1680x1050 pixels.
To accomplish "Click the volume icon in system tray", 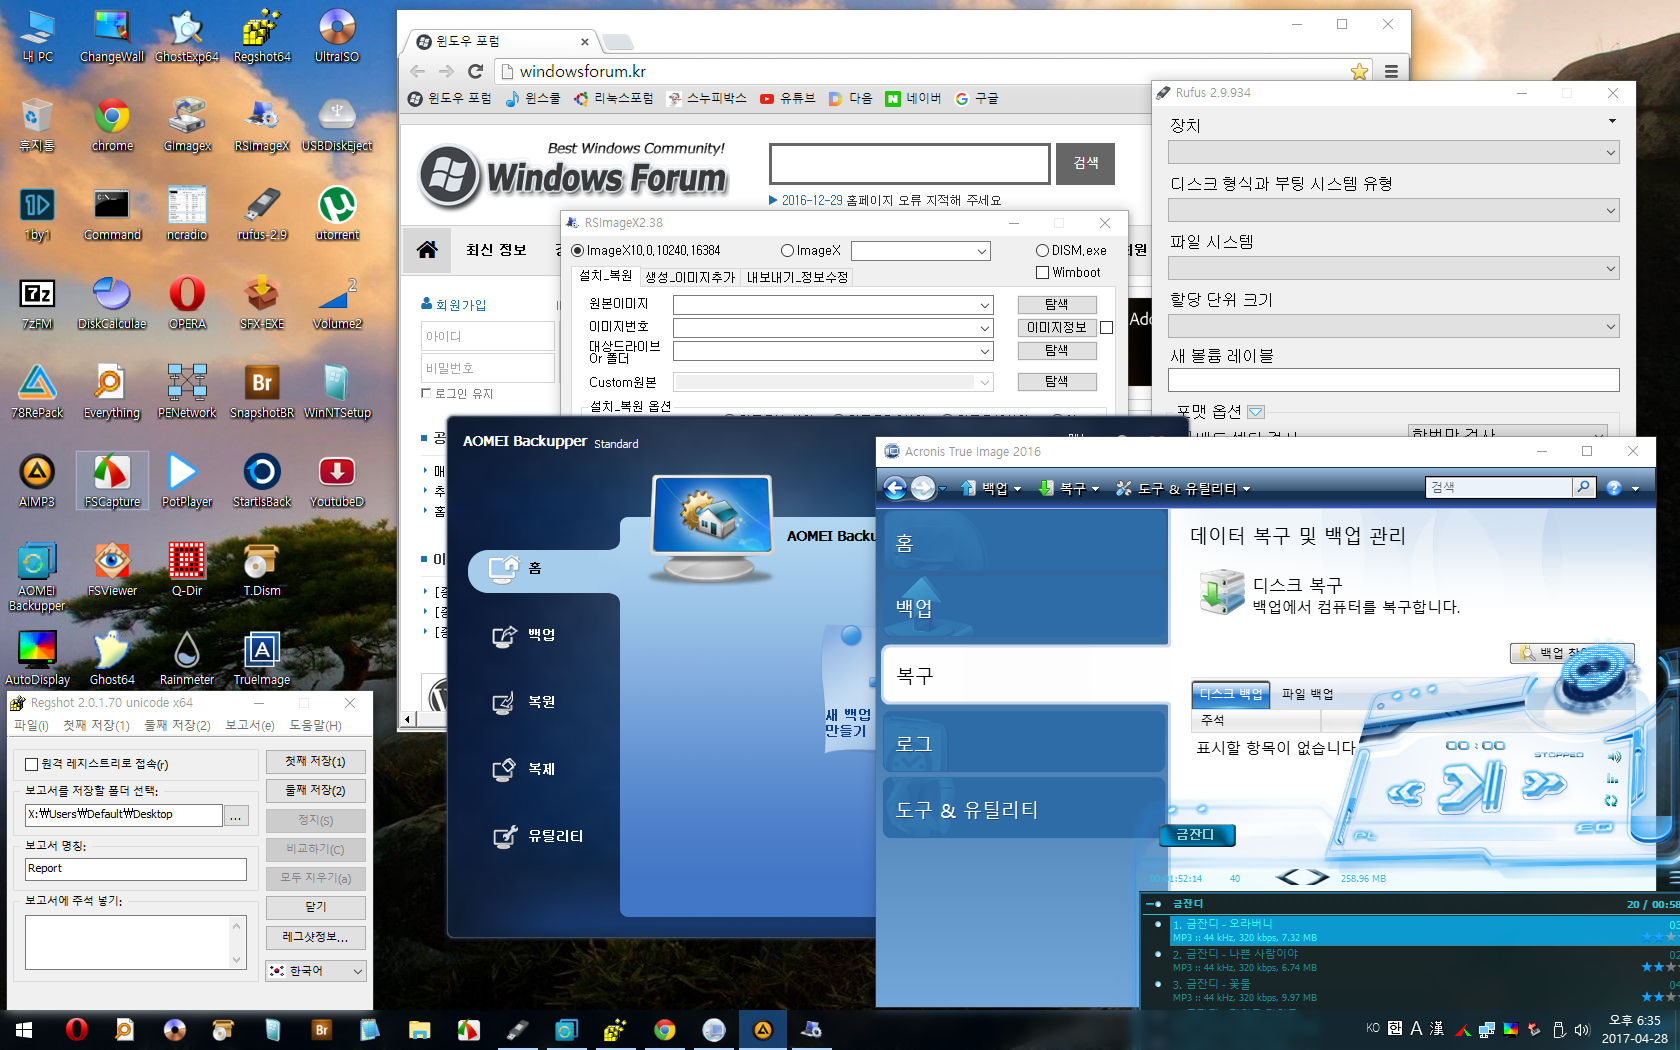I will [x=1581, y=1029].
